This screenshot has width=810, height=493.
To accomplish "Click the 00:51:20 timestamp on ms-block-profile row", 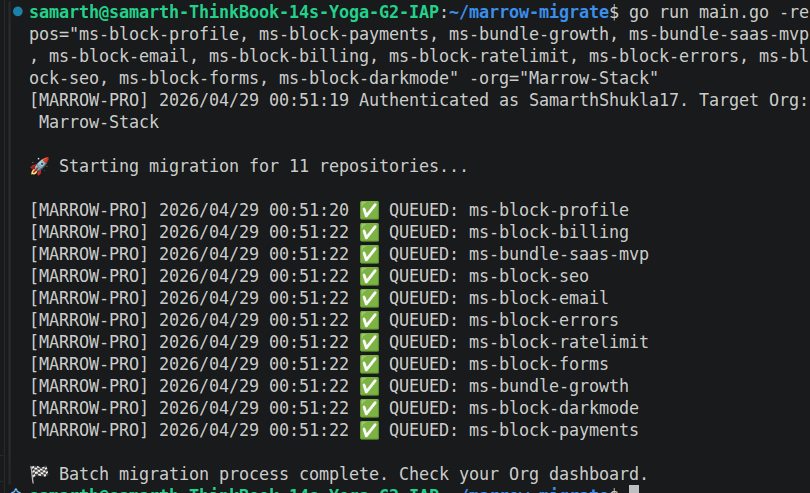I will point(309,210).
